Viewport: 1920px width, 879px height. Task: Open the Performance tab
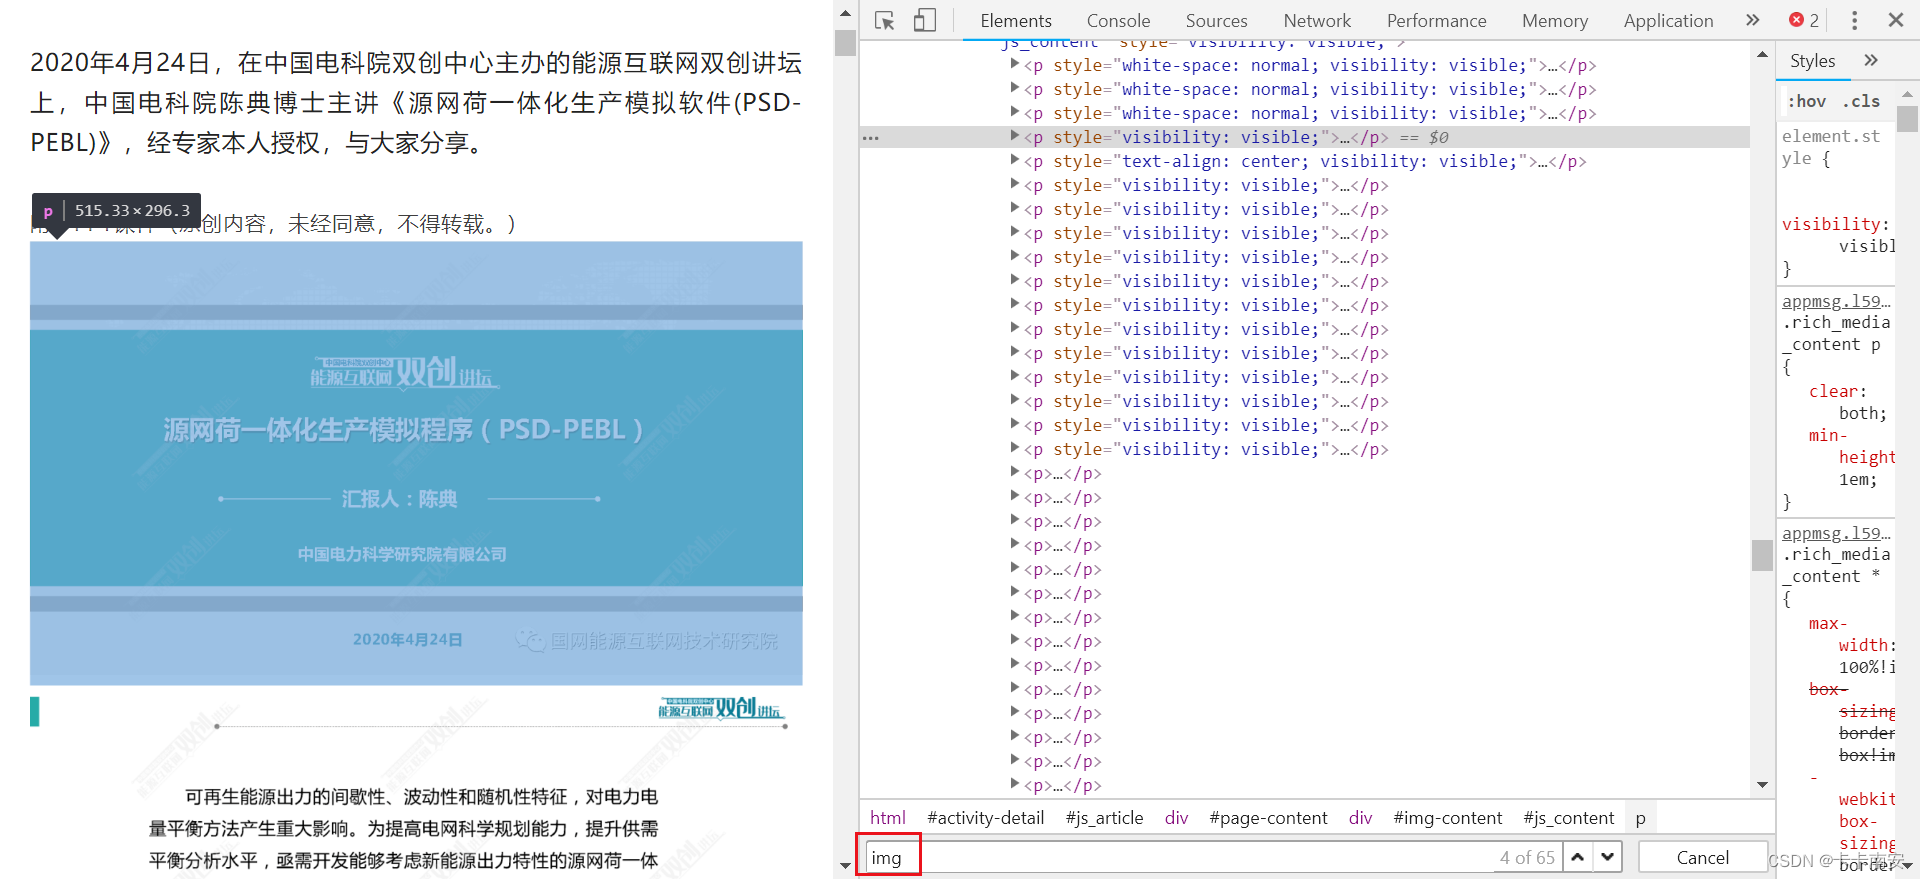coord(1436,21)
